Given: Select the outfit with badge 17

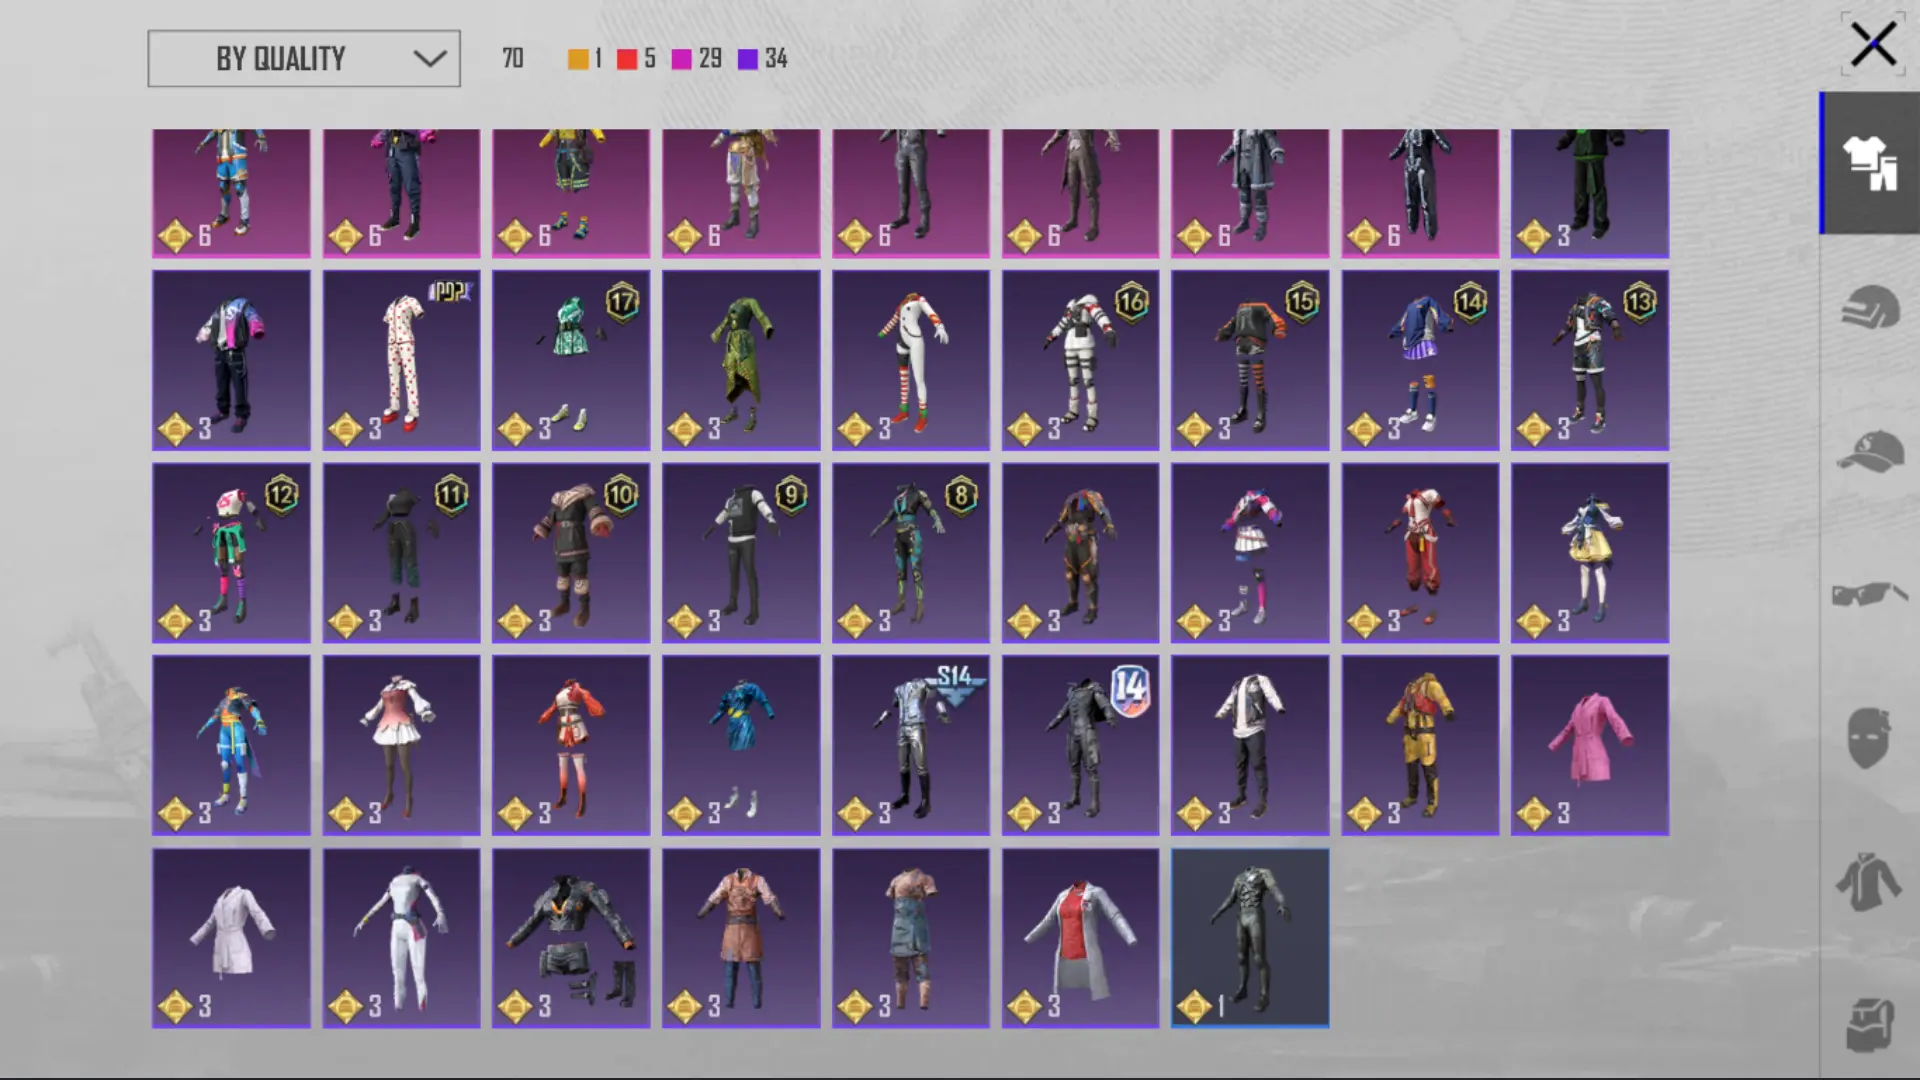Looking at the screenshot, I should [x=570, y=360].
